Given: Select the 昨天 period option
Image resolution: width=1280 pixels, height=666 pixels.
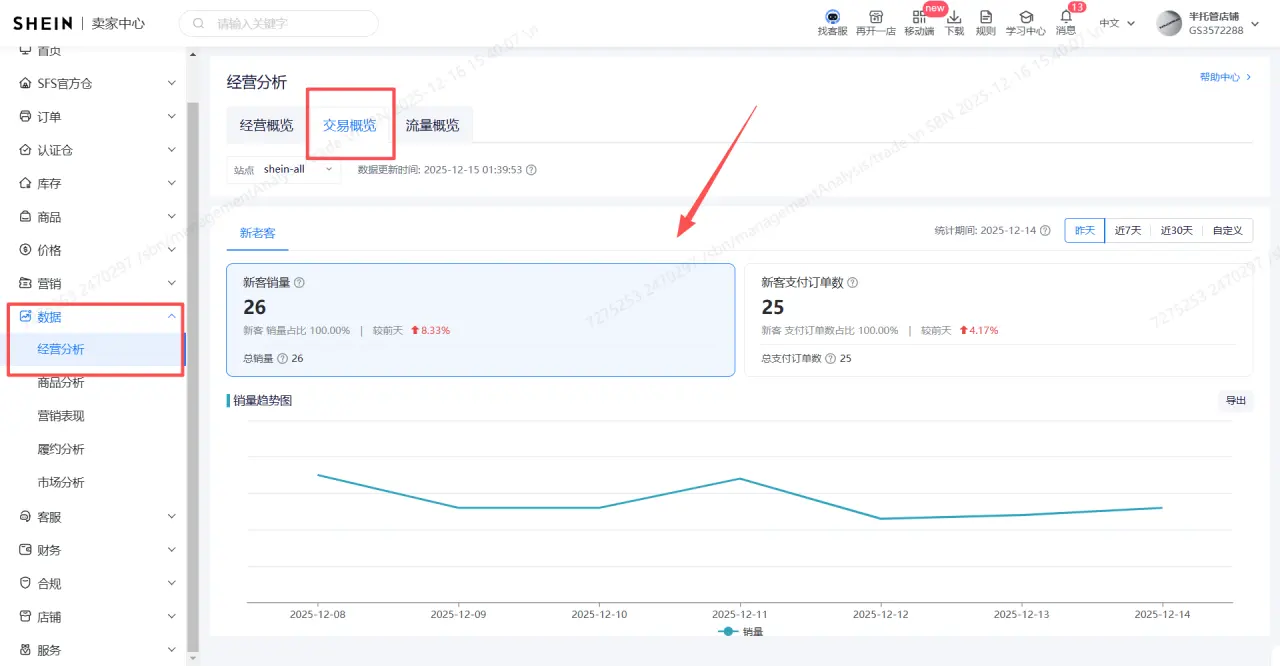Looking at the screenshot, I should click(1085, 230).
